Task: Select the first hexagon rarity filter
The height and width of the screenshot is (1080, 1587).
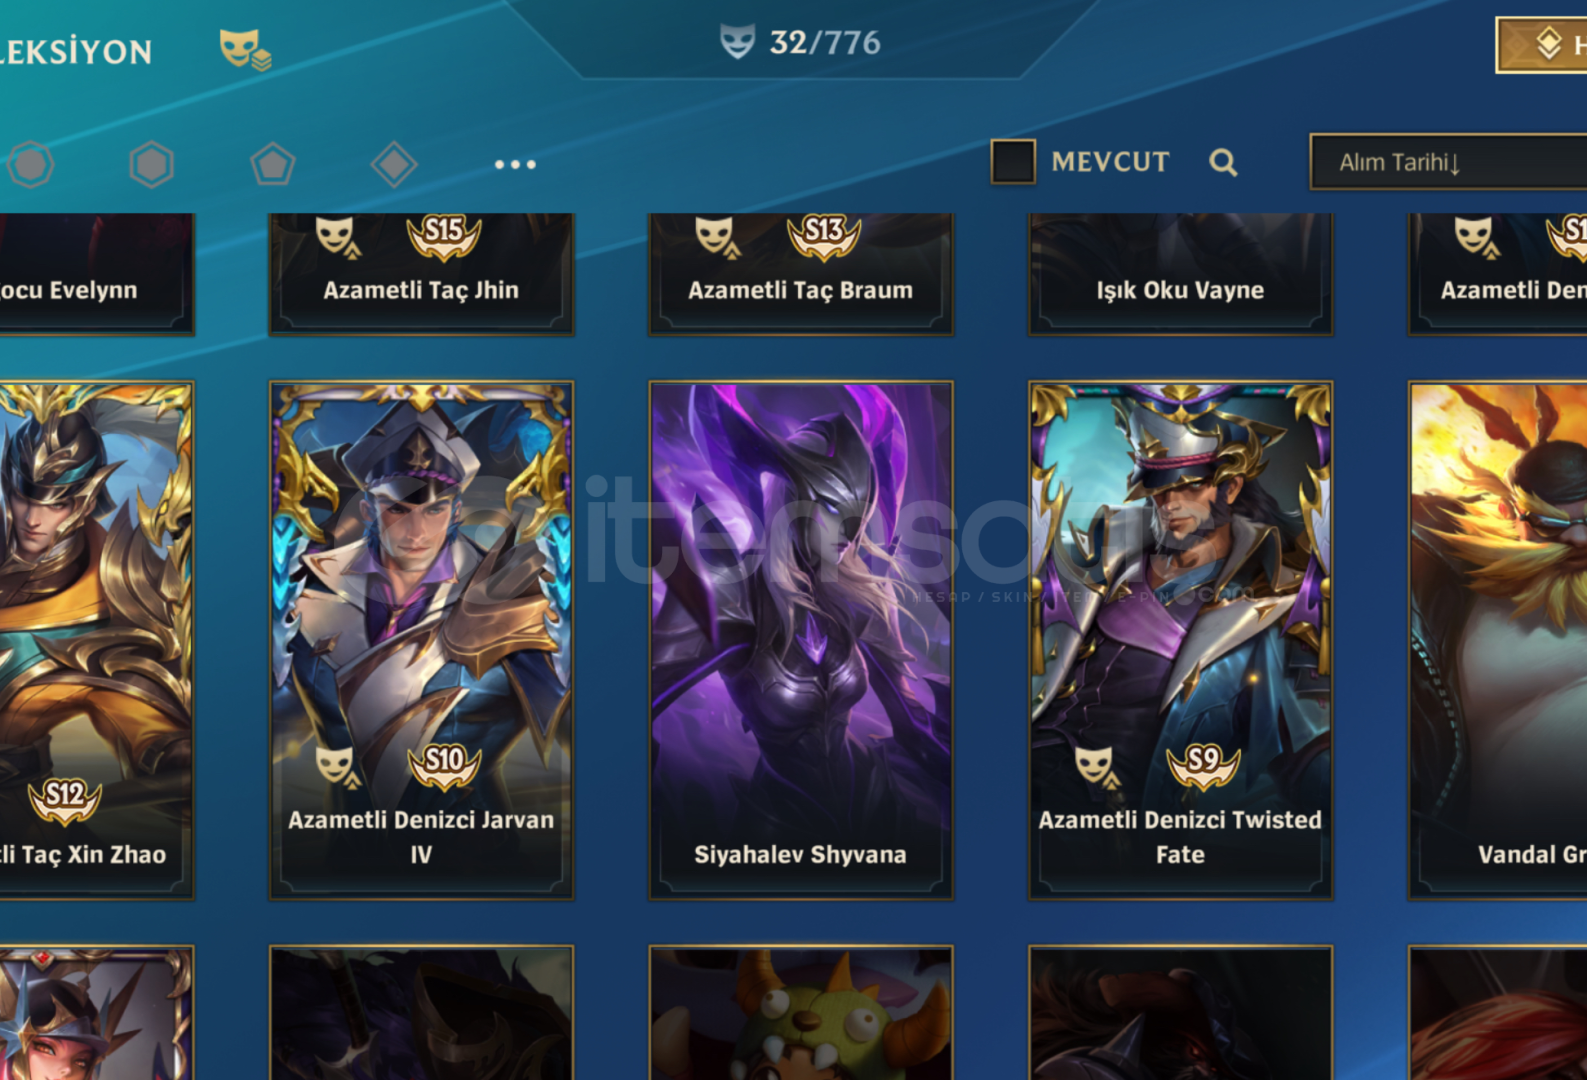Action: click(31, 164)
